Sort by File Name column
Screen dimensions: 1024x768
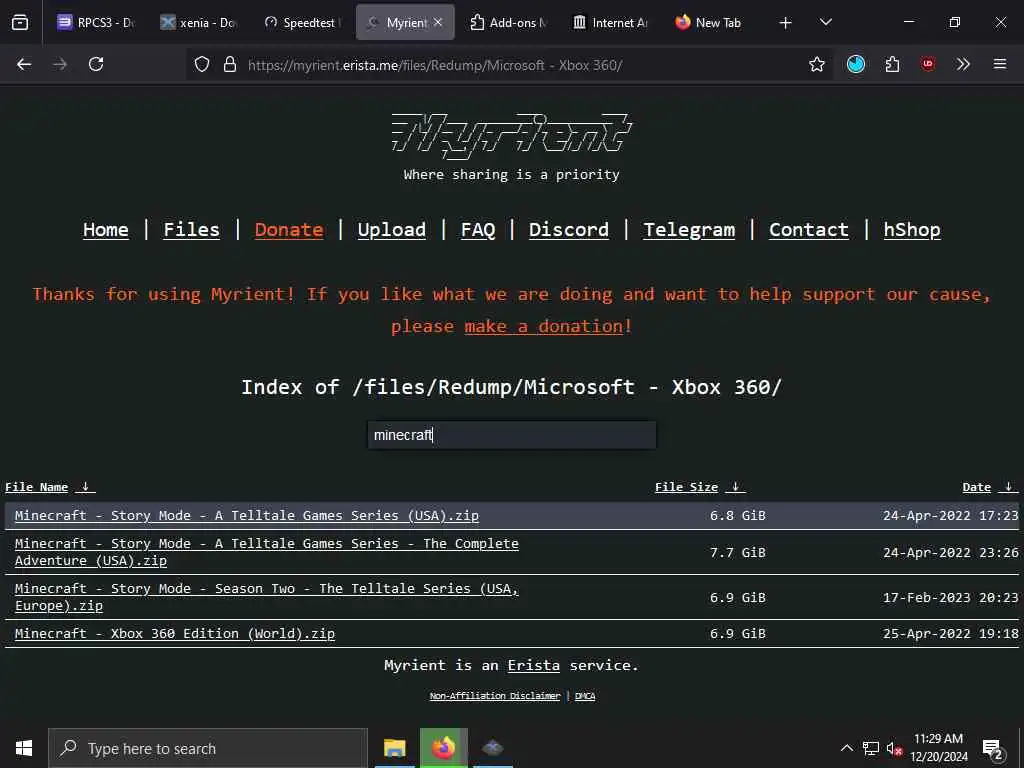(37, 487)
